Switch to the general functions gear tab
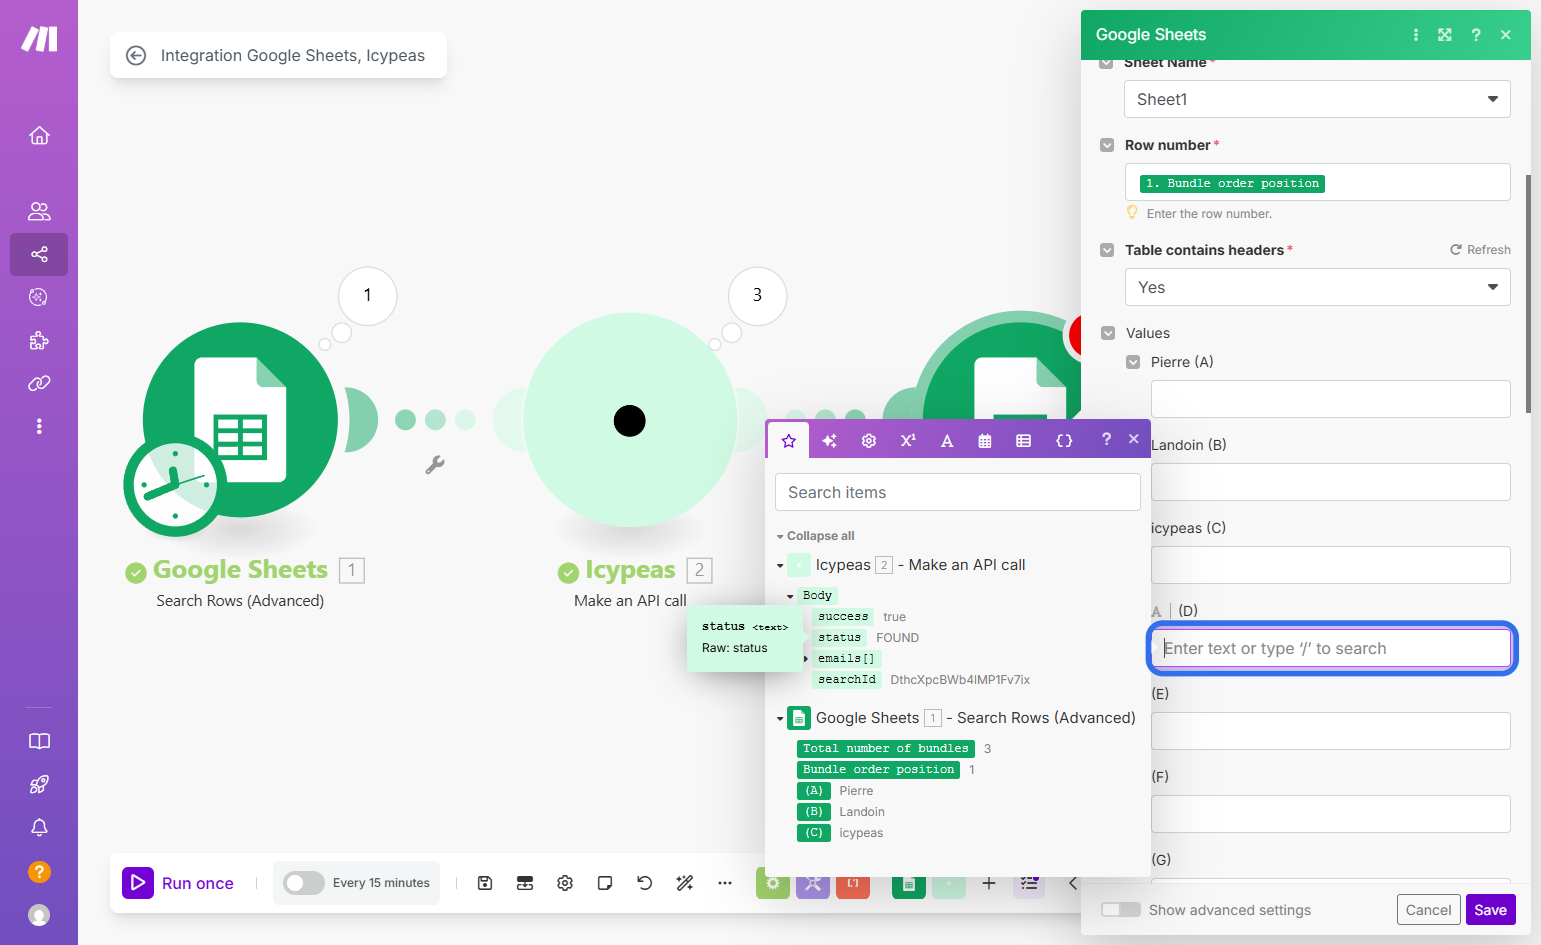The height and width of the screenshot is (945, 1541). coord(869,440)
